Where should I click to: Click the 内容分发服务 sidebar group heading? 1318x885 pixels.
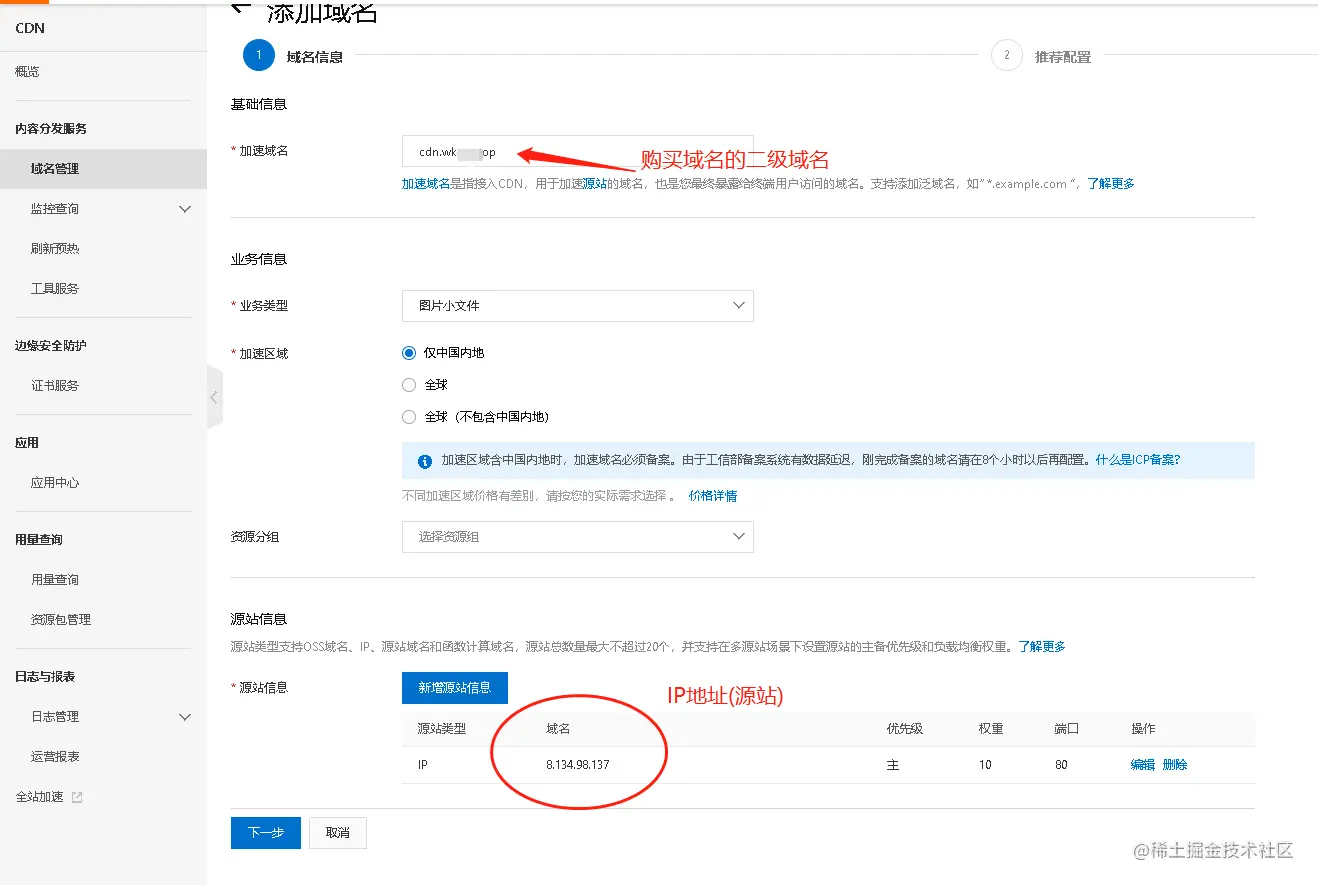point(51,129)
